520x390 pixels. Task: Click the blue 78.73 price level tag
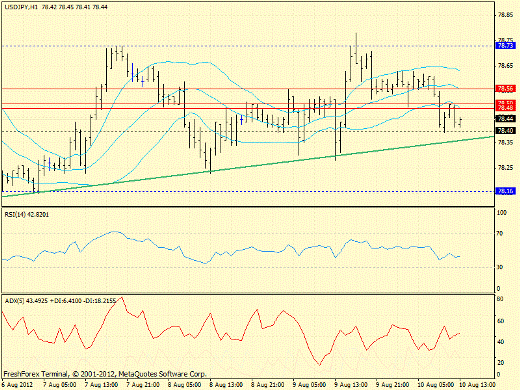tap(506, 45)
